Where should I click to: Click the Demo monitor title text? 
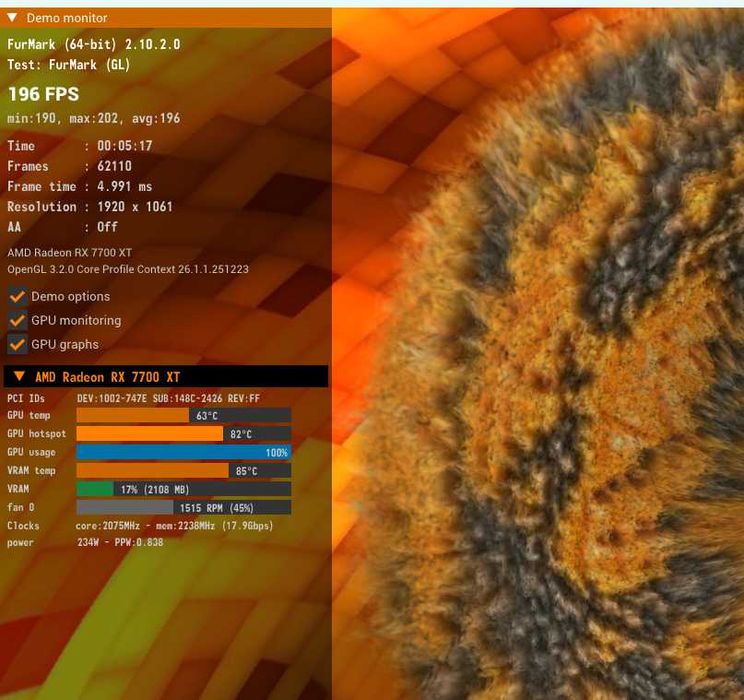pyautogui.click(x=67, y=18)
